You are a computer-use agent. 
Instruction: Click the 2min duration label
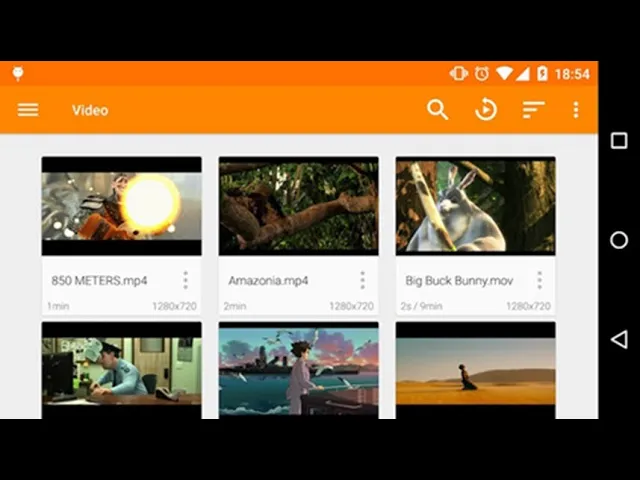pos(235,306)
